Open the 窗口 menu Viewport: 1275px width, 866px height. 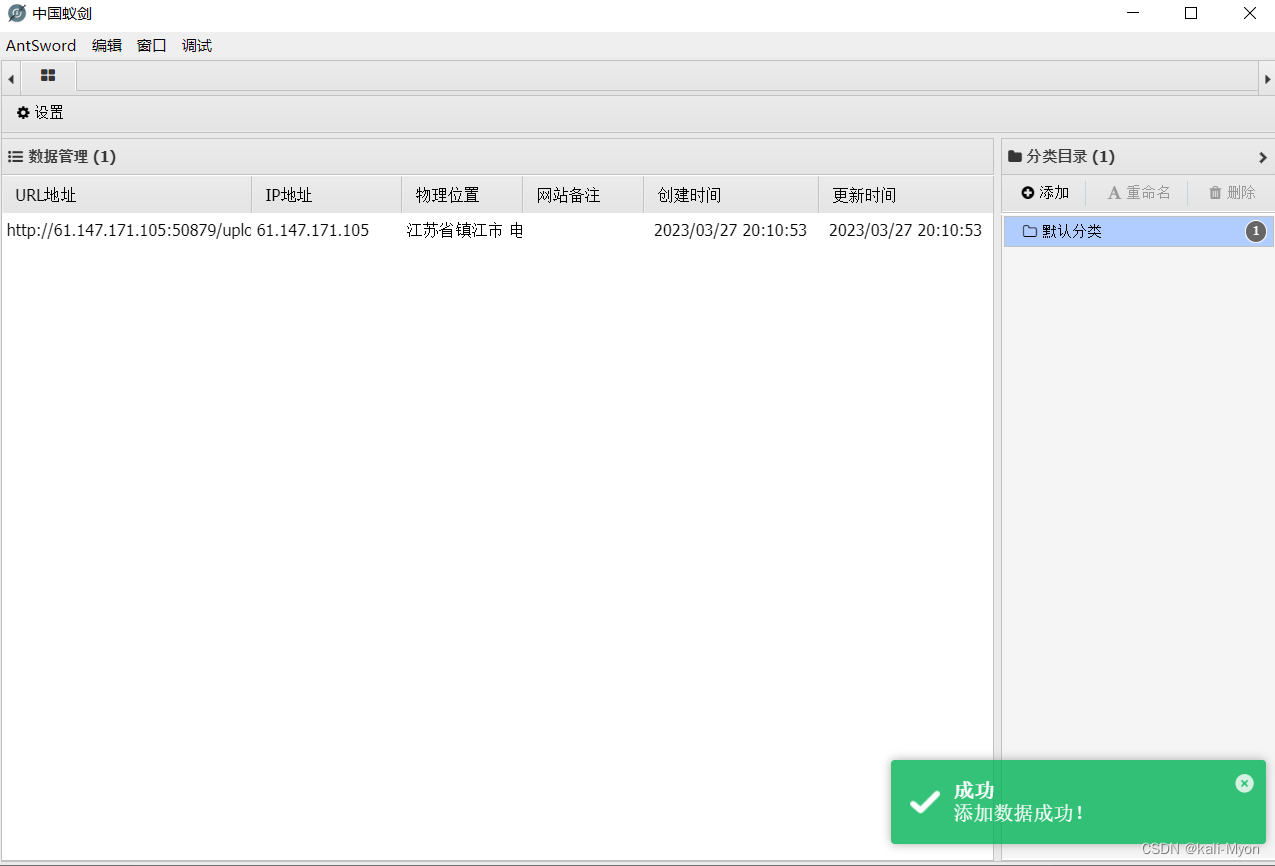tap(152, 46)
